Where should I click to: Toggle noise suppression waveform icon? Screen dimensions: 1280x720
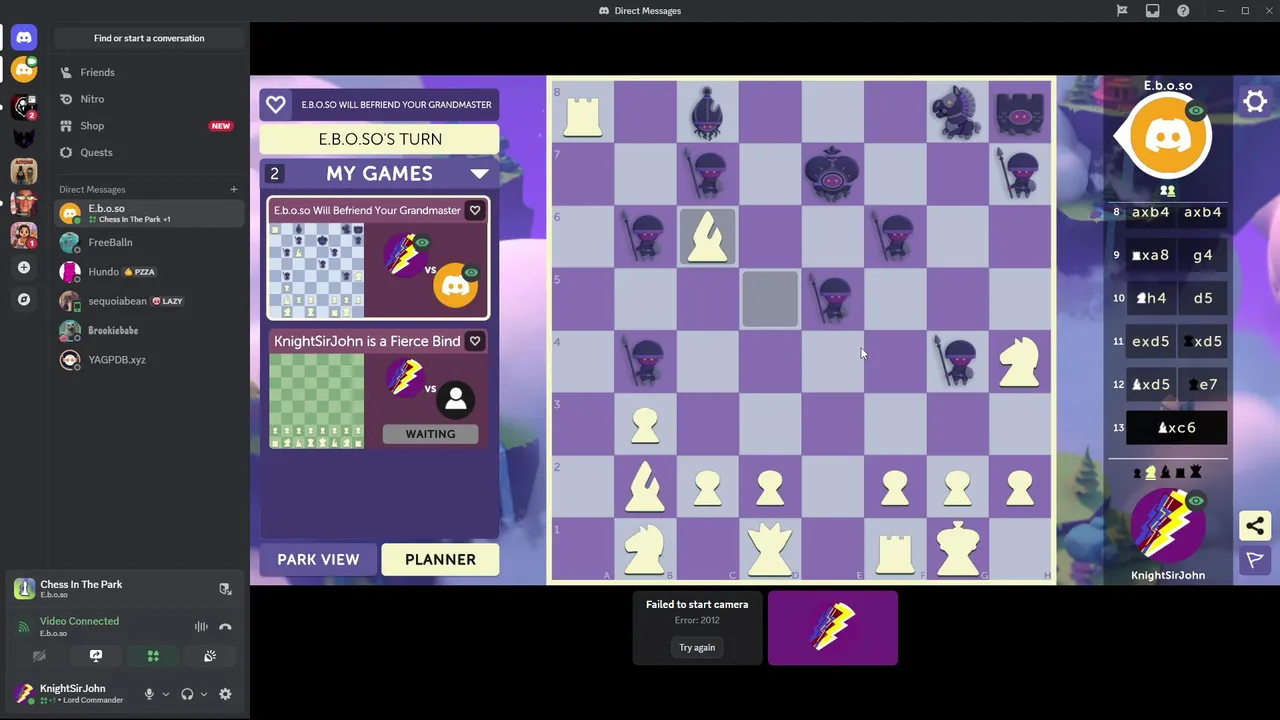(201, 627)
